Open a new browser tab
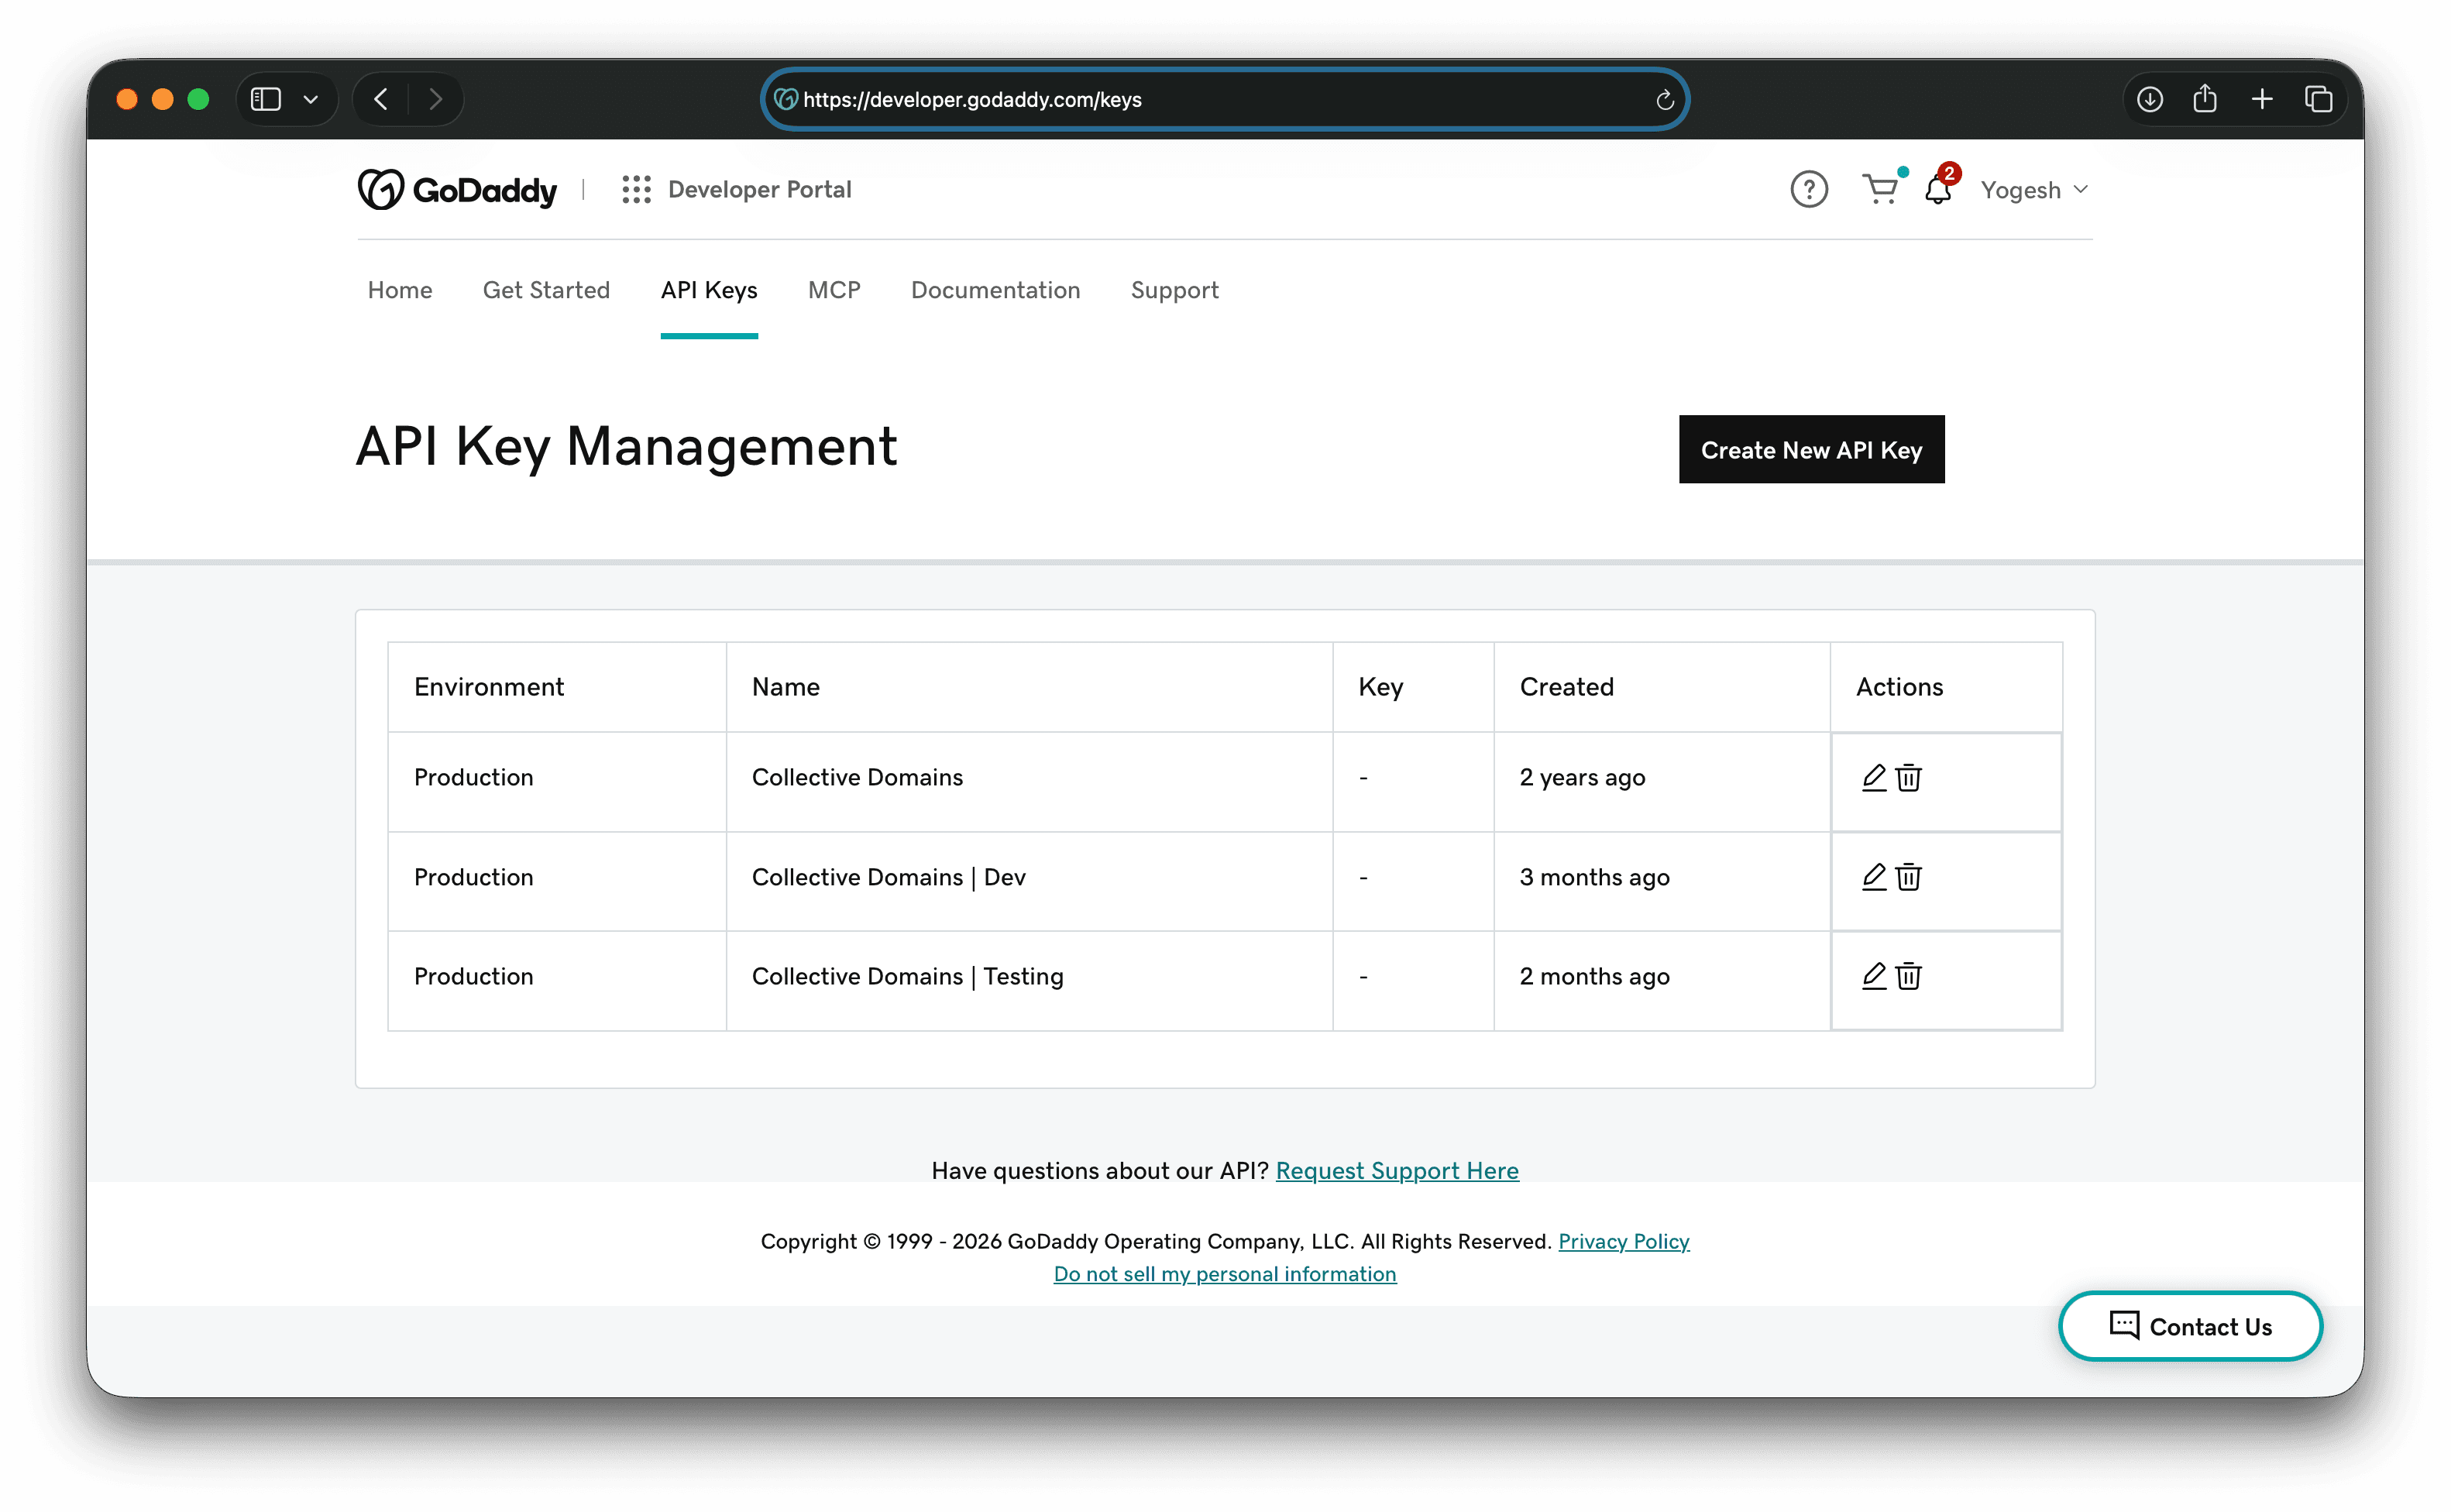This screenshot has height=1512, width=2451. pos(2262,99)
